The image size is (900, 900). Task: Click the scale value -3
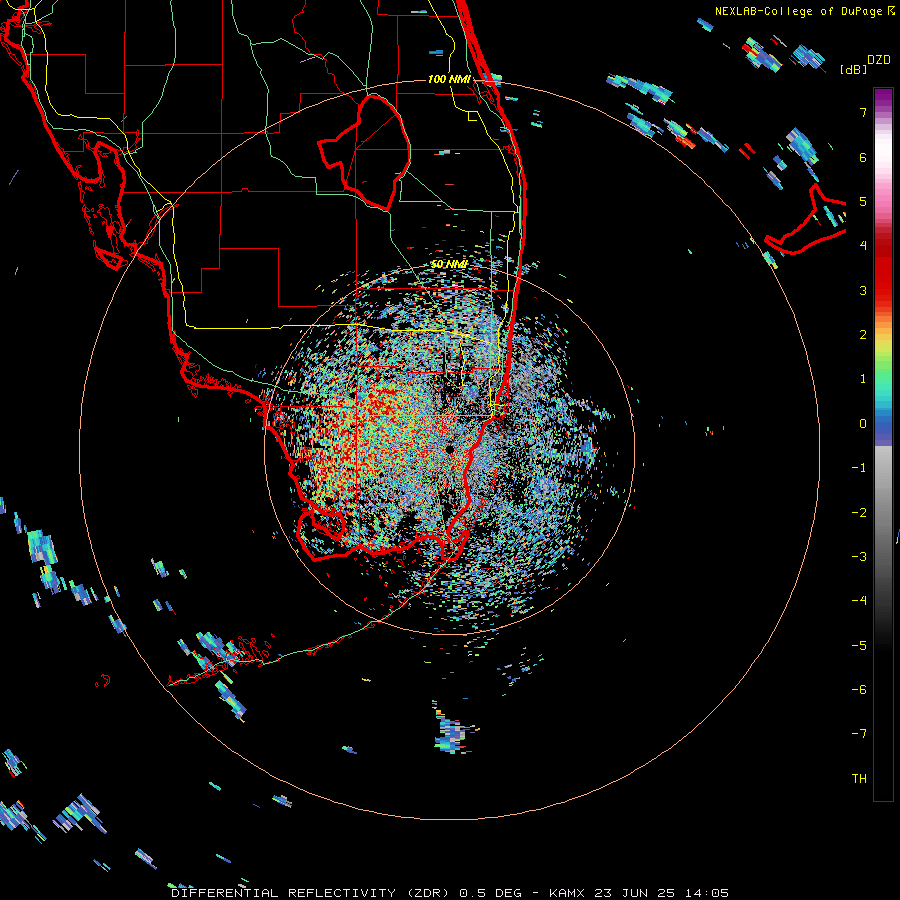(x=859, y=556)
